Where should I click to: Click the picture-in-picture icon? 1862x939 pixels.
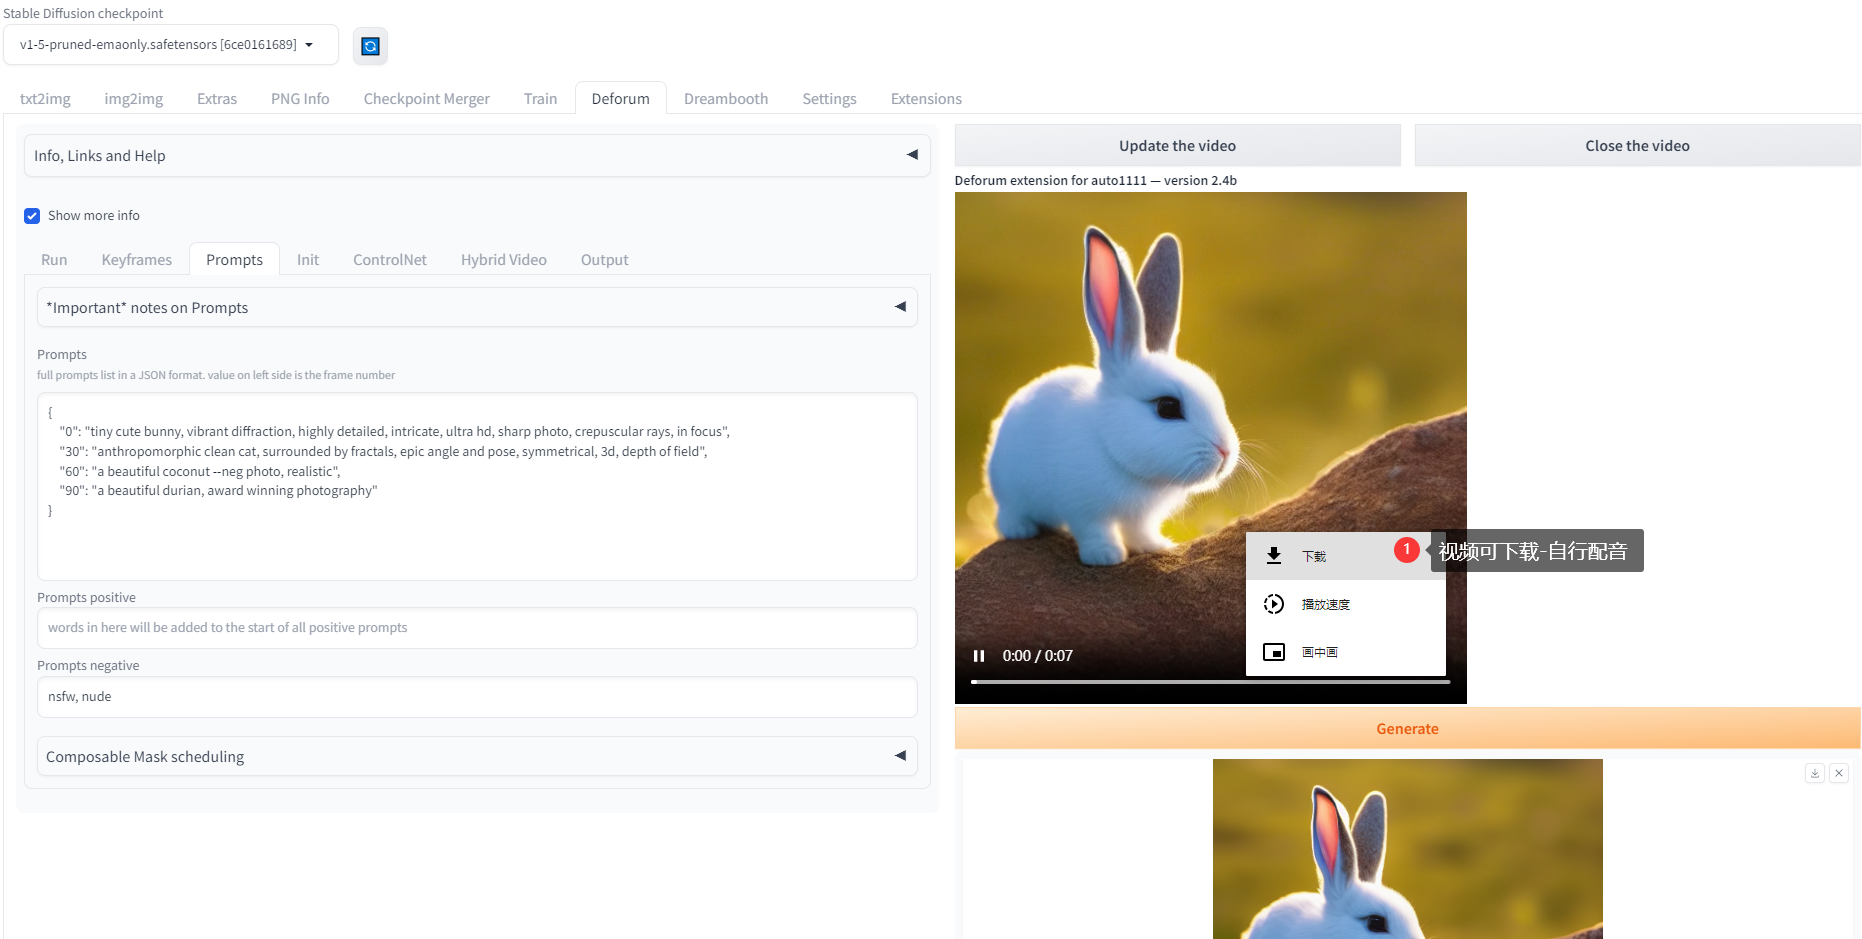point(1274,652)
